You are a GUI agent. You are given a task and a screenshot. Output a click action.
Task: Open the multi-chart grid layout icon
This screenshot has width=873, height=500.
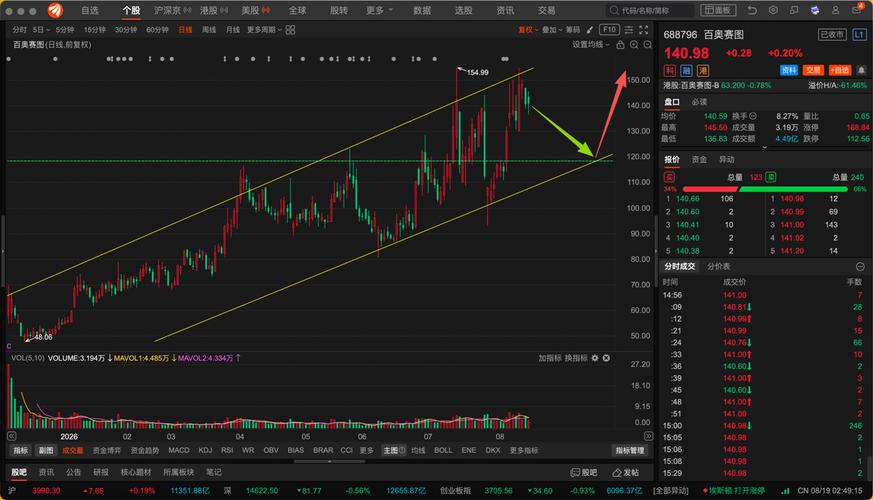[291, 30]
